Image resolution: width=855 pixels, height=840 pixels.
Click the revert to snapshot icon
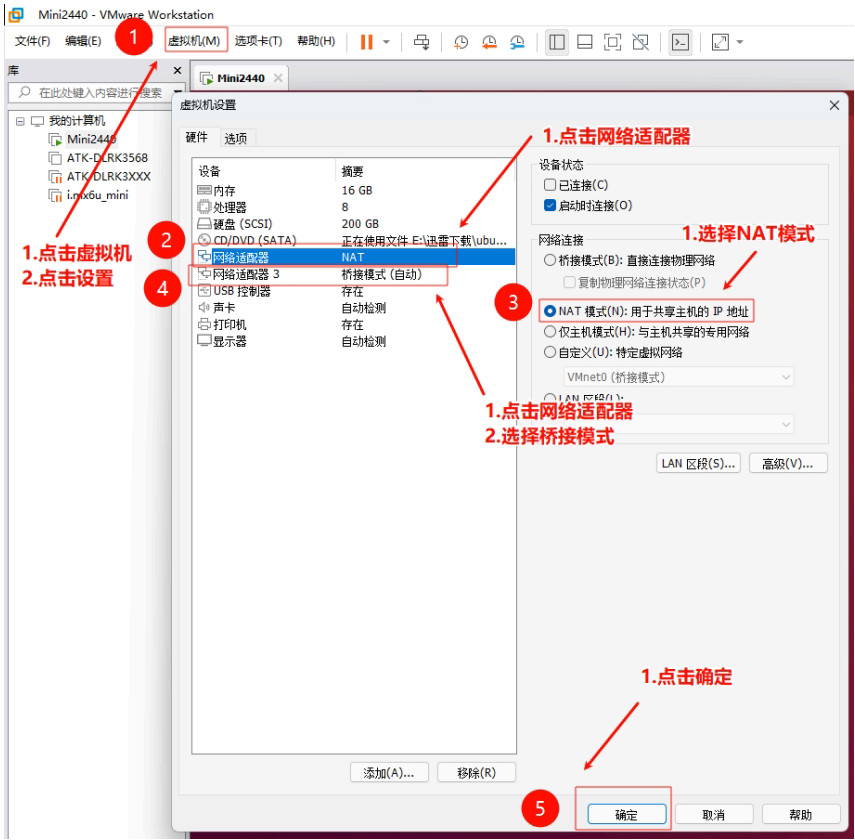pos(489,41)
